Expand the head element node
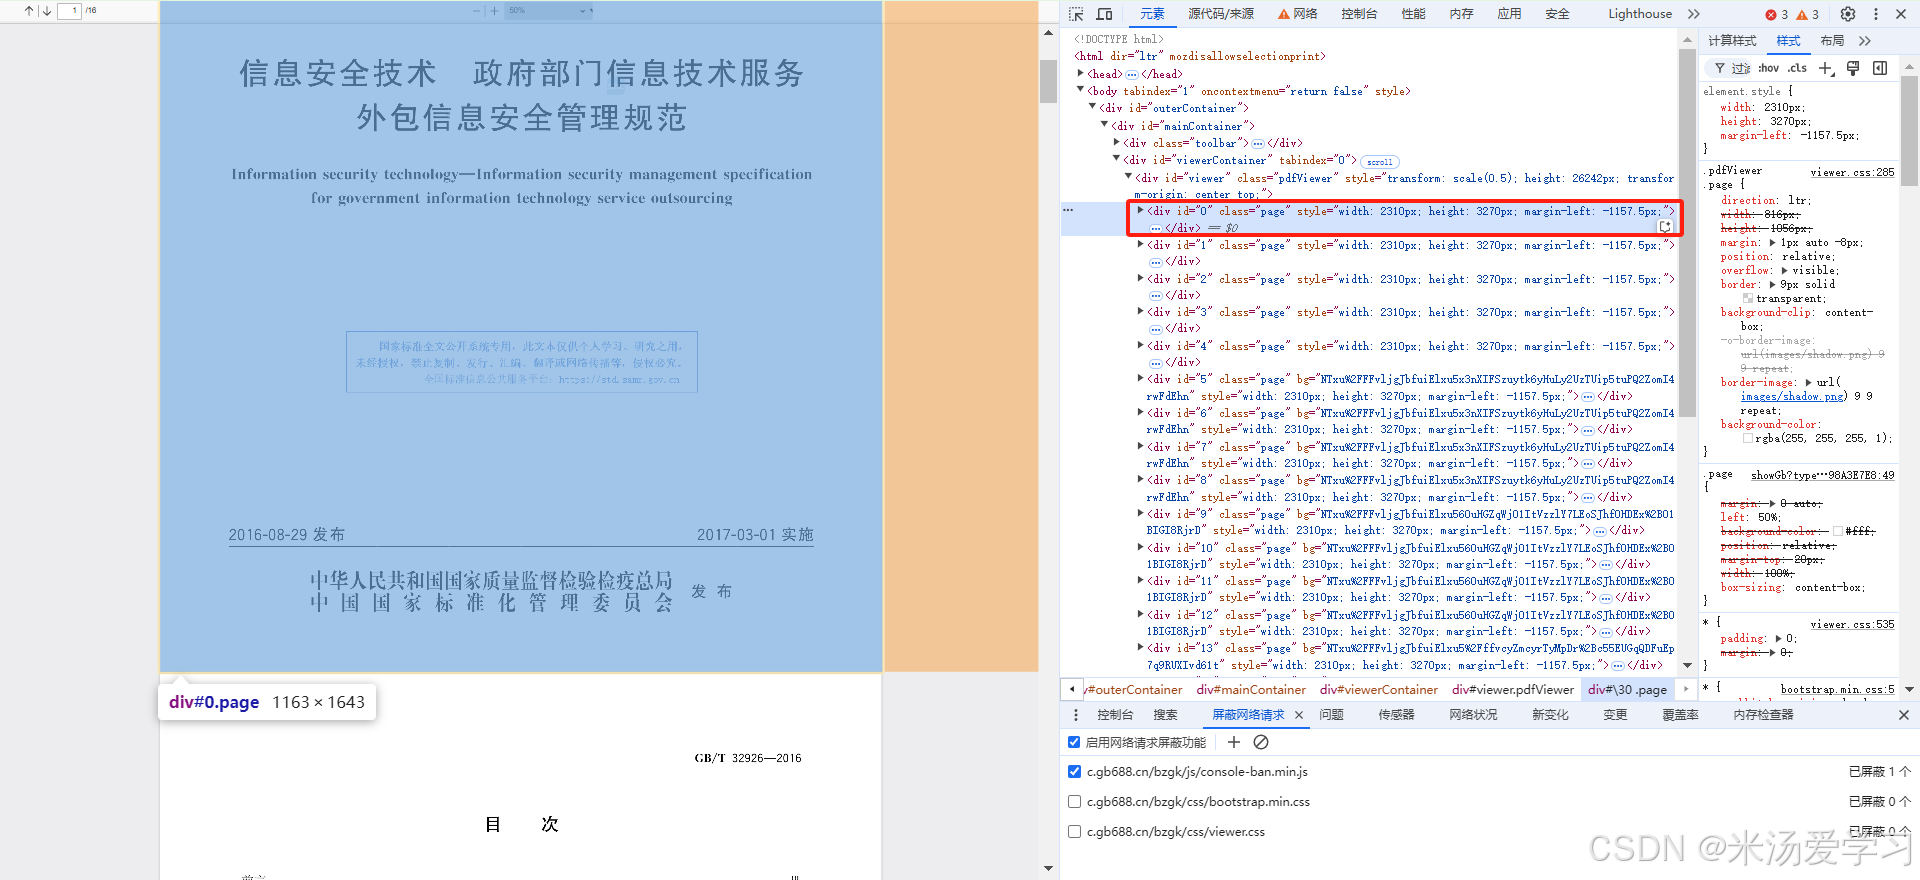The height and width of the screenshot is (880, 1920). (x=1081, y=73)
